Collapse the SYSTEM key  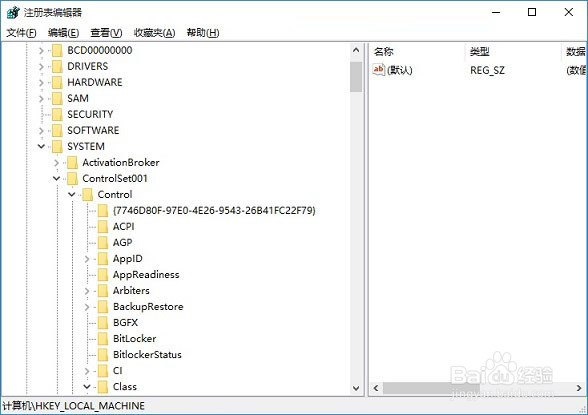41,147
